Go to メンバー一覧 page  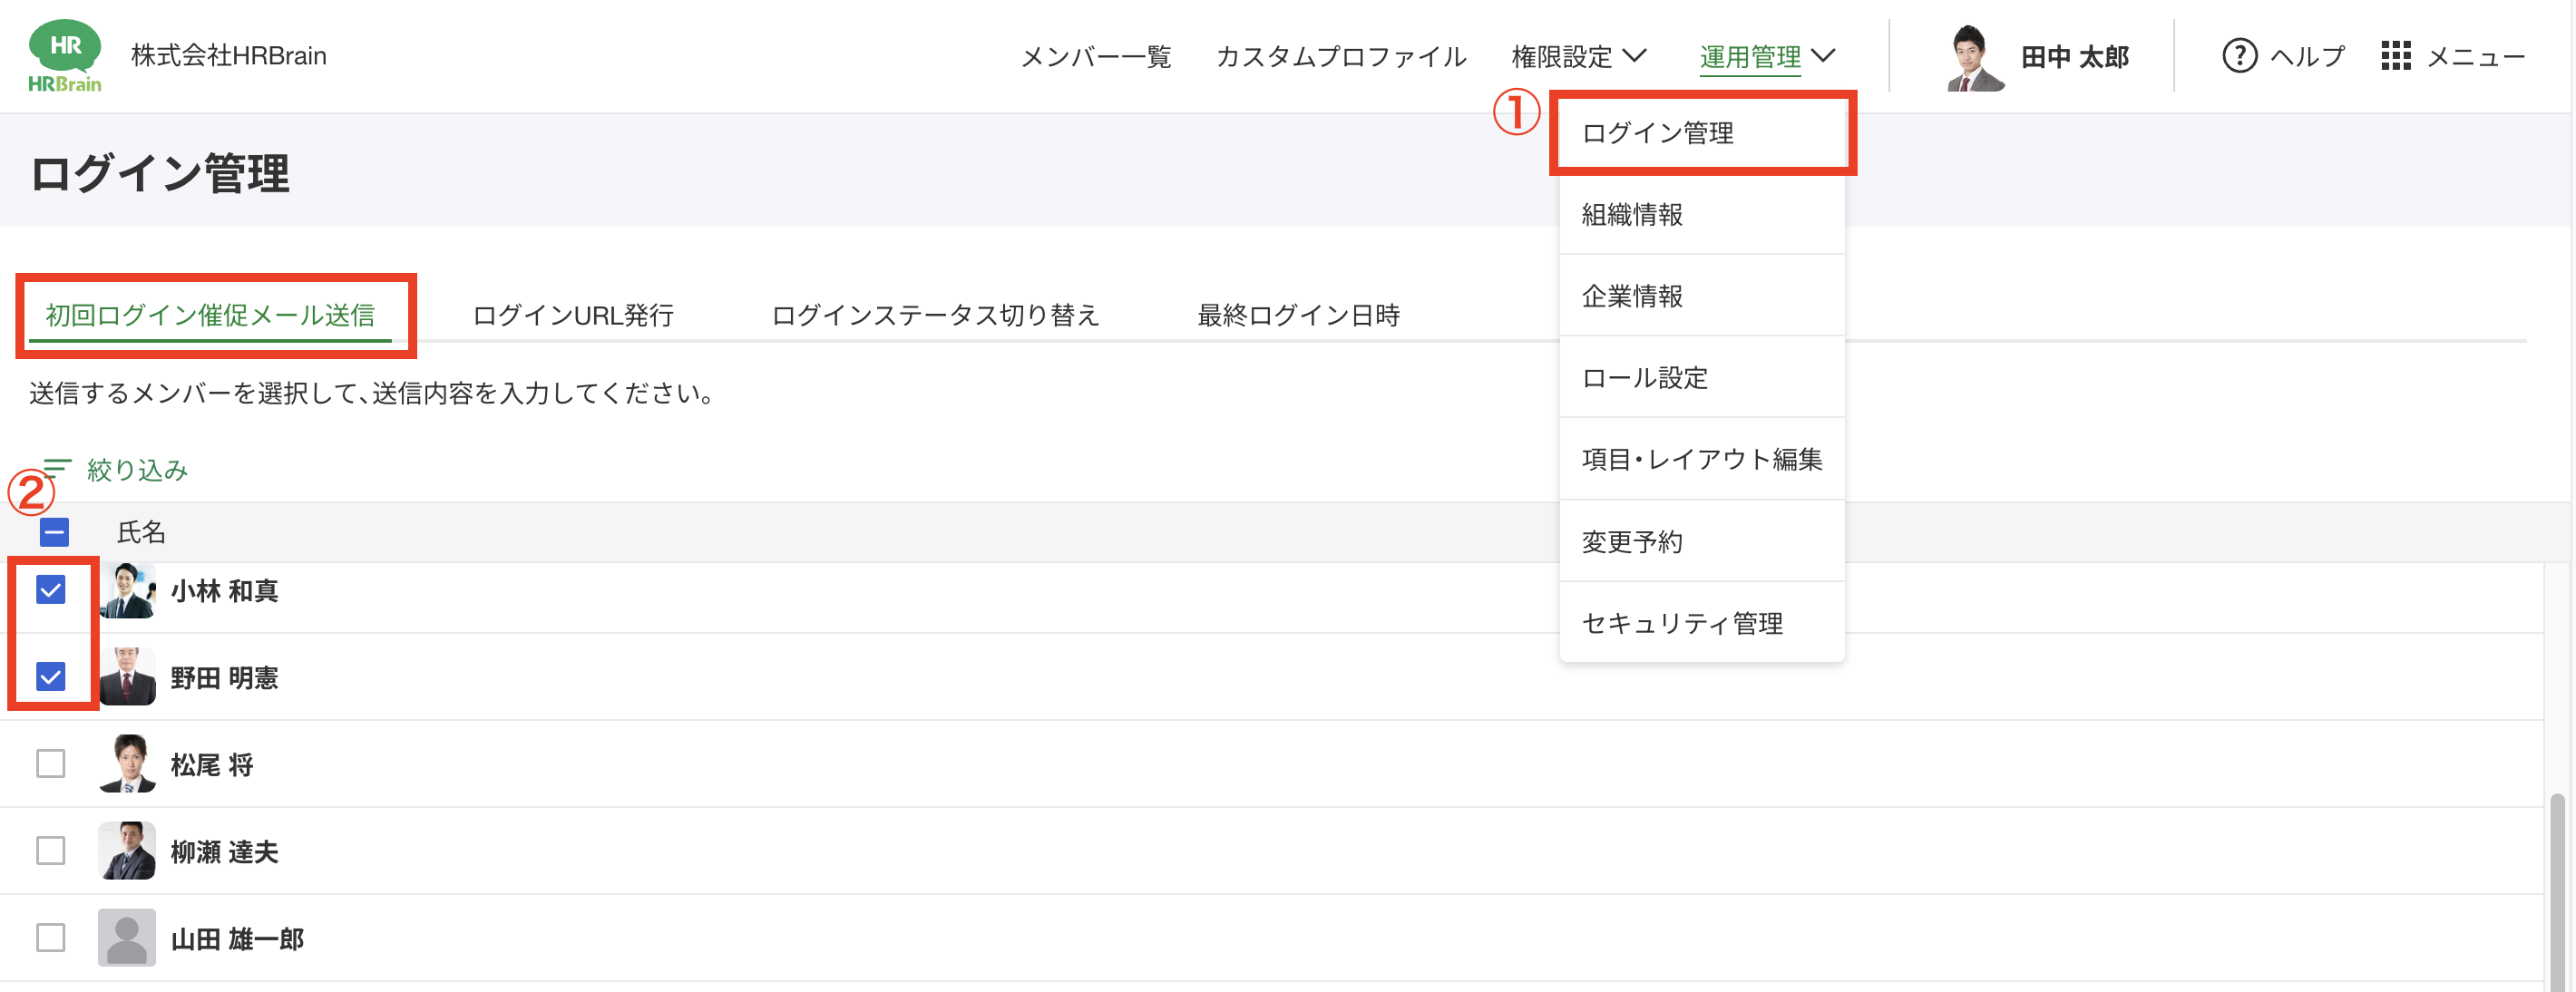point(1095,57)
